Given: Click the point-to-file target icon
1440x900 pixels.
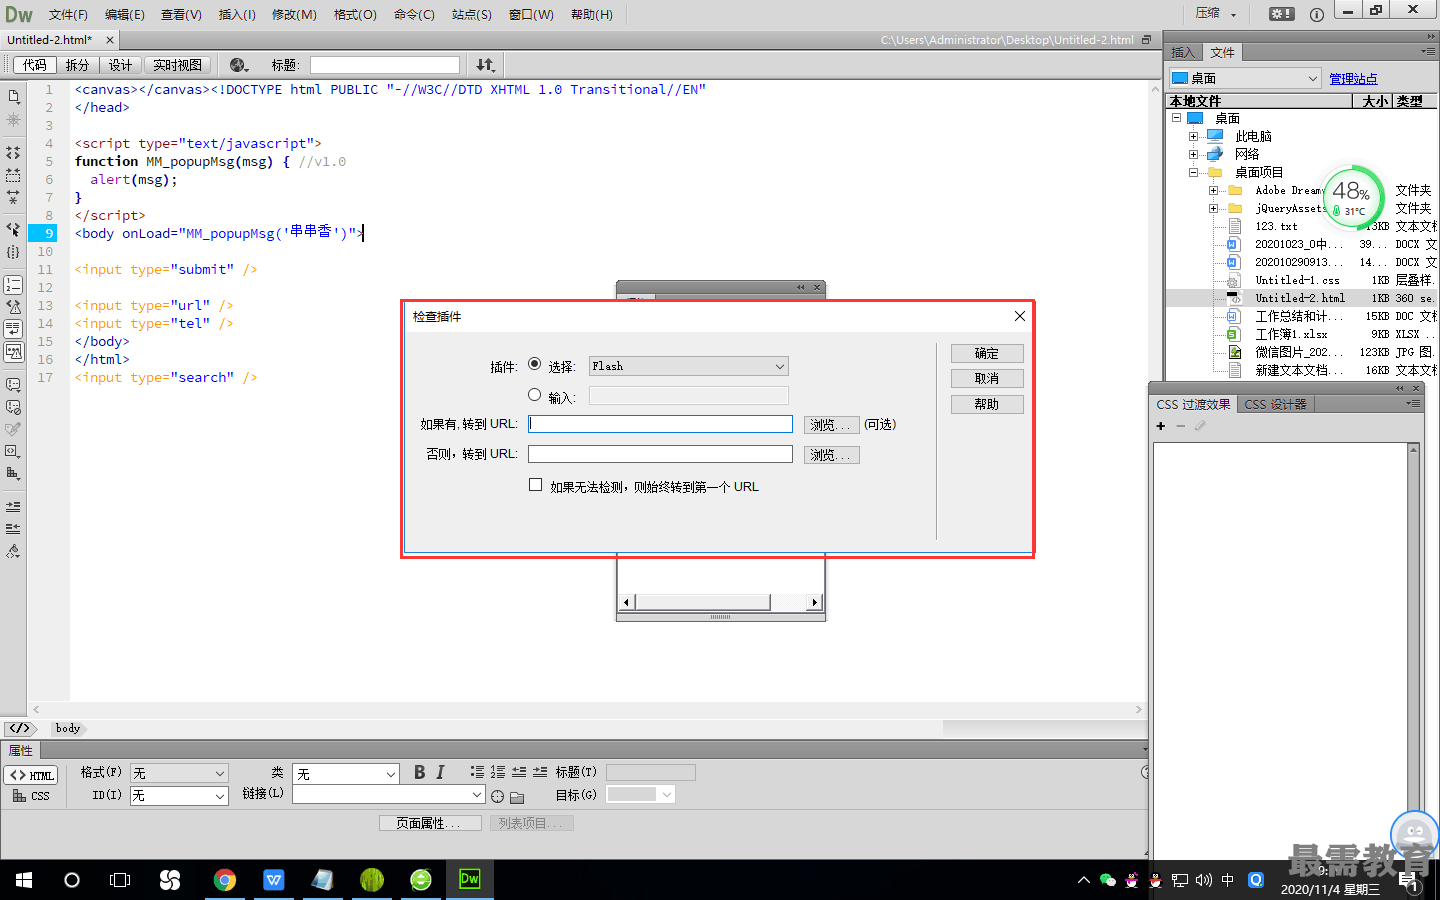Looking at the screenshot, I should 497,796.
